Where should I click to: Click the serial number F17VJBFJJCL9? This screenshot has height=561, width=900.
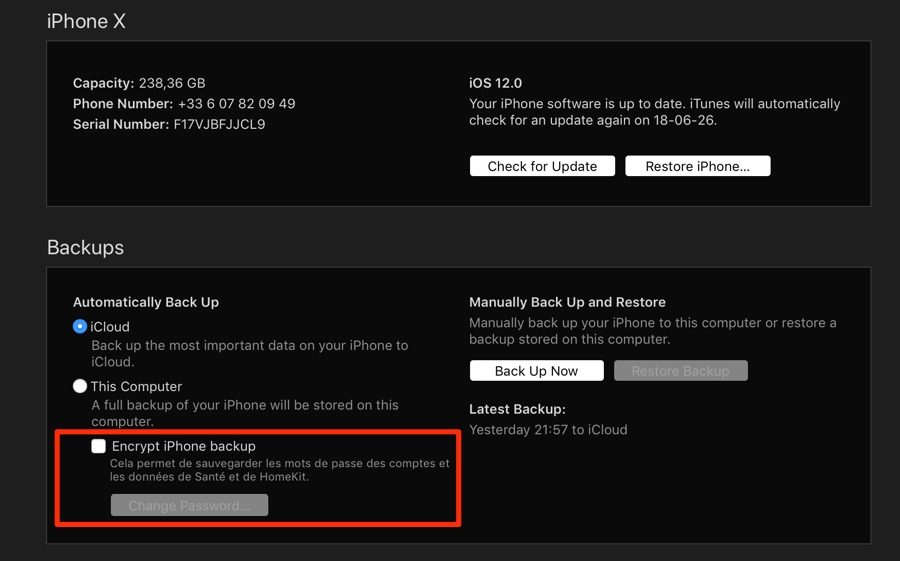219,125
